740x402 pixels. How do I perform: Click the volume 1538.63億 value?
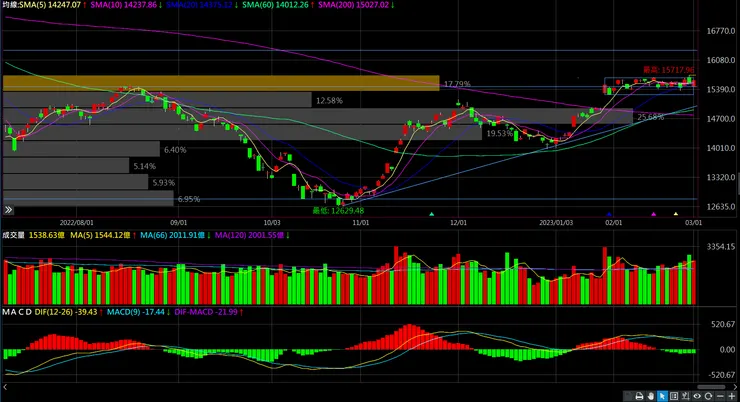coord(47,235)
